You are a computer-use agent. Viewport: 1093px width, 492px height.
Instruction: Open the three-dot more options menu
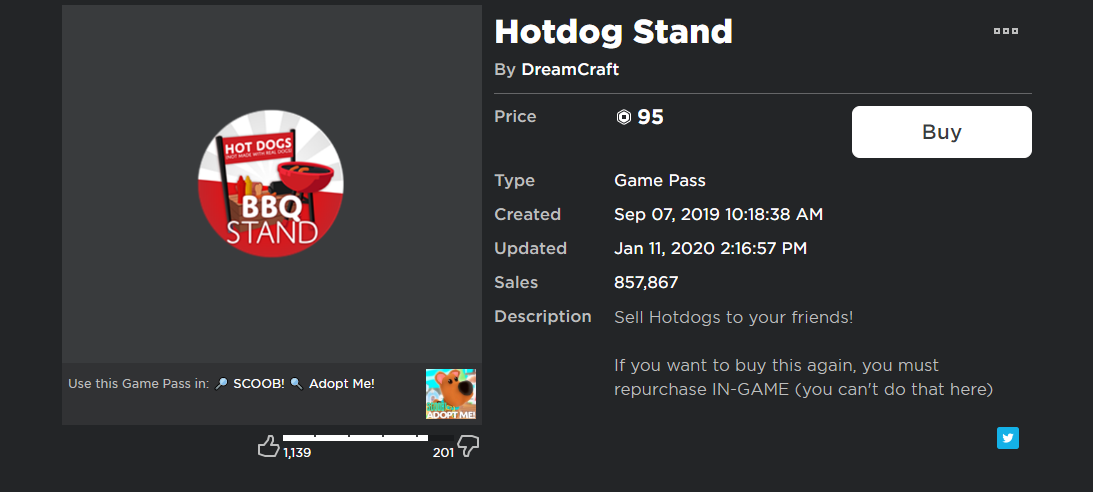point(1005,31)
